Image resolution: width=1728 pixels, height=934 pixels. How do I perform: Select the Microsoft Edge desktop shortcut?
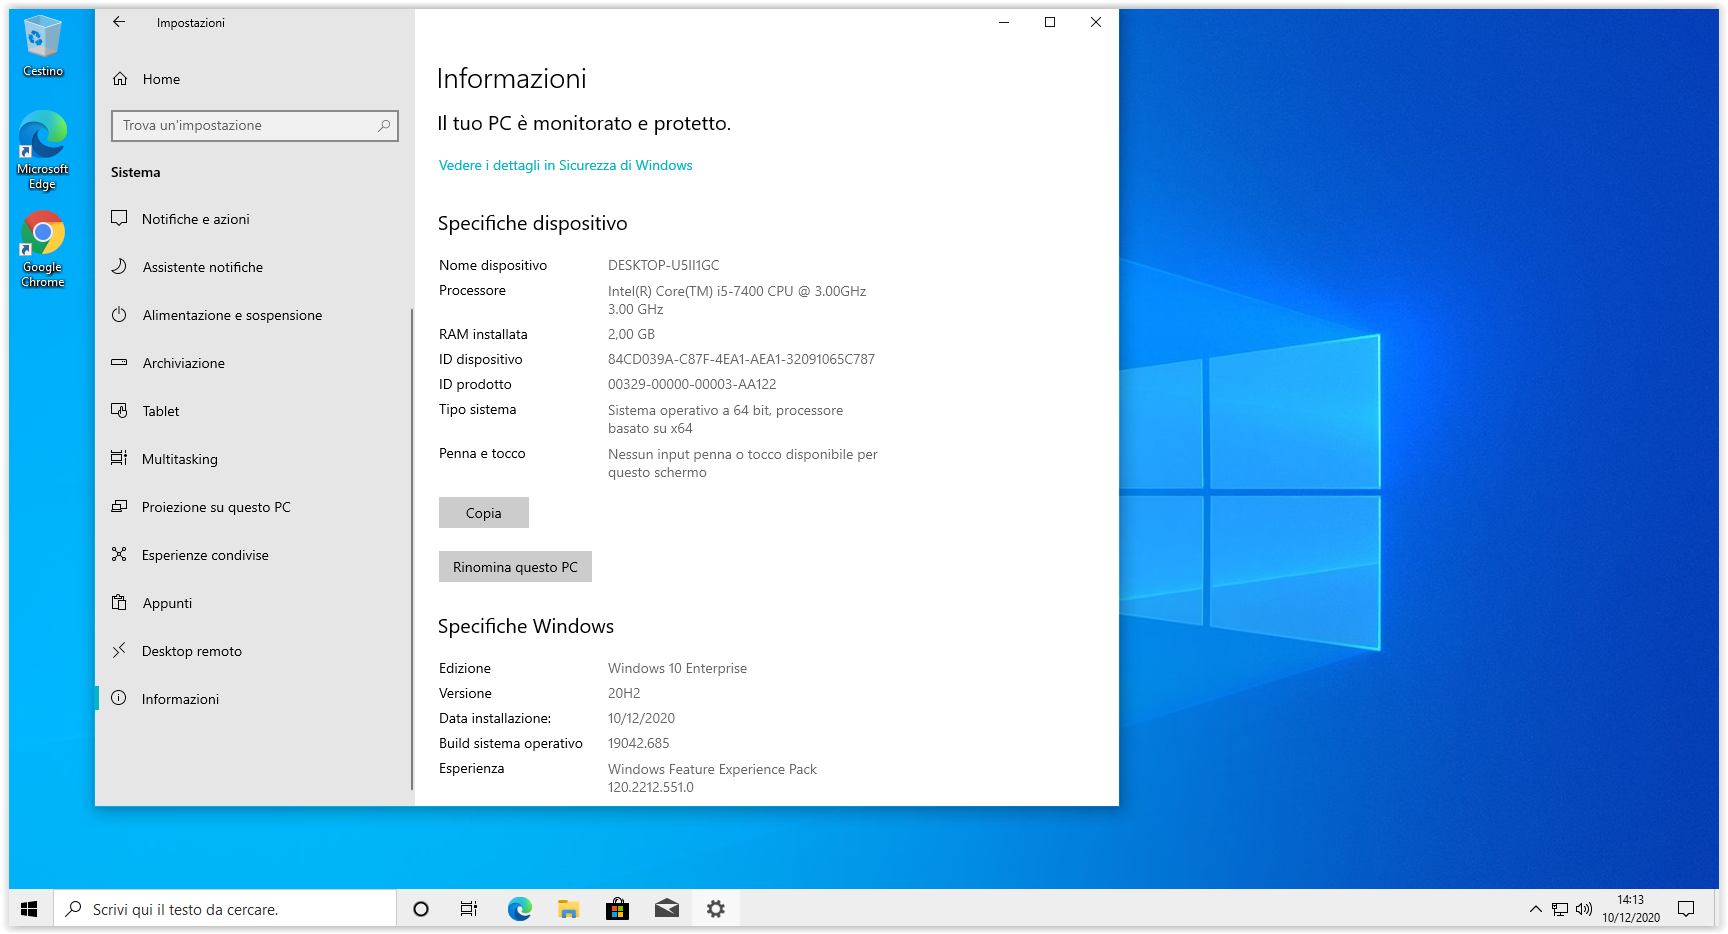pyautogui.click(x=43, y=150)
